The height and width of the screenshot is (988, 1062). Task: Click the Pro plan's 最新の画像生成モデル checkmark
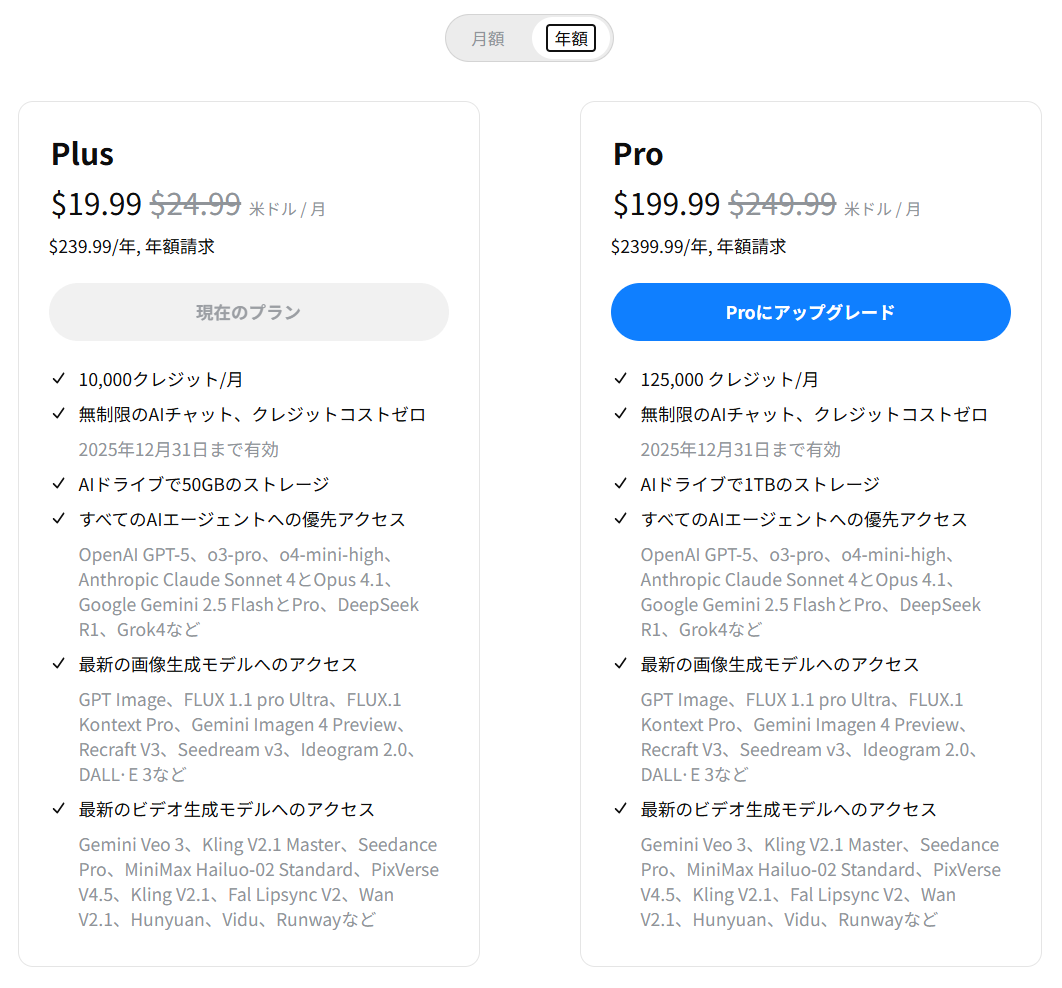pyautogui.click(x=621, y=664)
